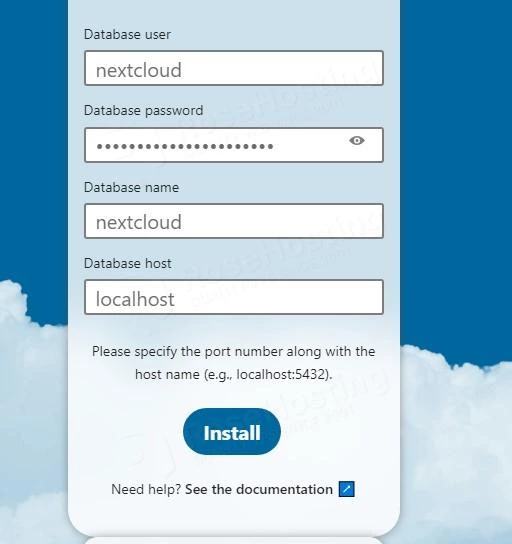The image size is (512, 544).
Task: Open the See the documentation link
Action: tap(259, 490)
